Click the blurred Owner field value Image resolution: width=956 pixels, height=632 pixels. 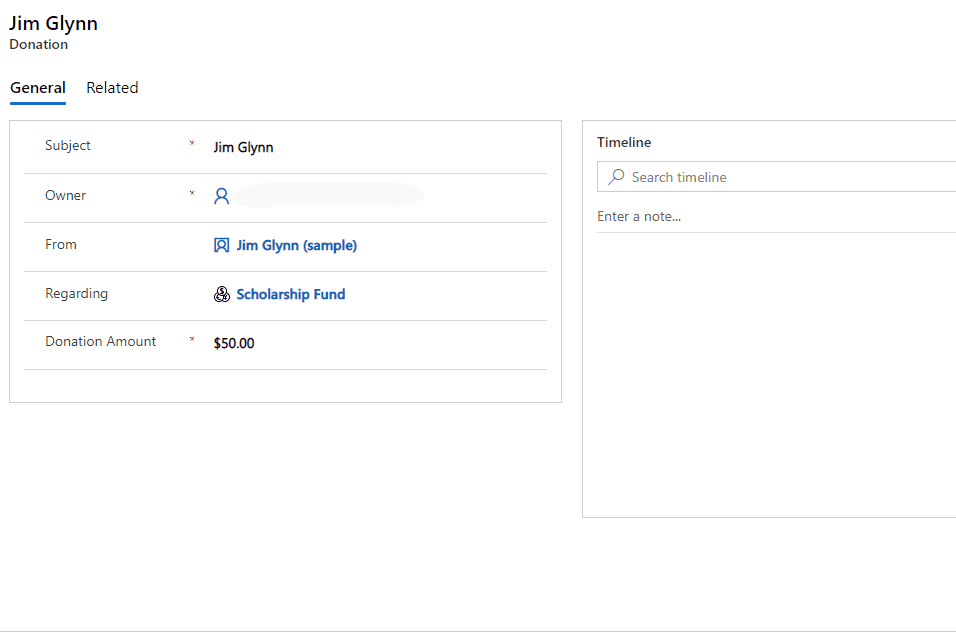330,195
